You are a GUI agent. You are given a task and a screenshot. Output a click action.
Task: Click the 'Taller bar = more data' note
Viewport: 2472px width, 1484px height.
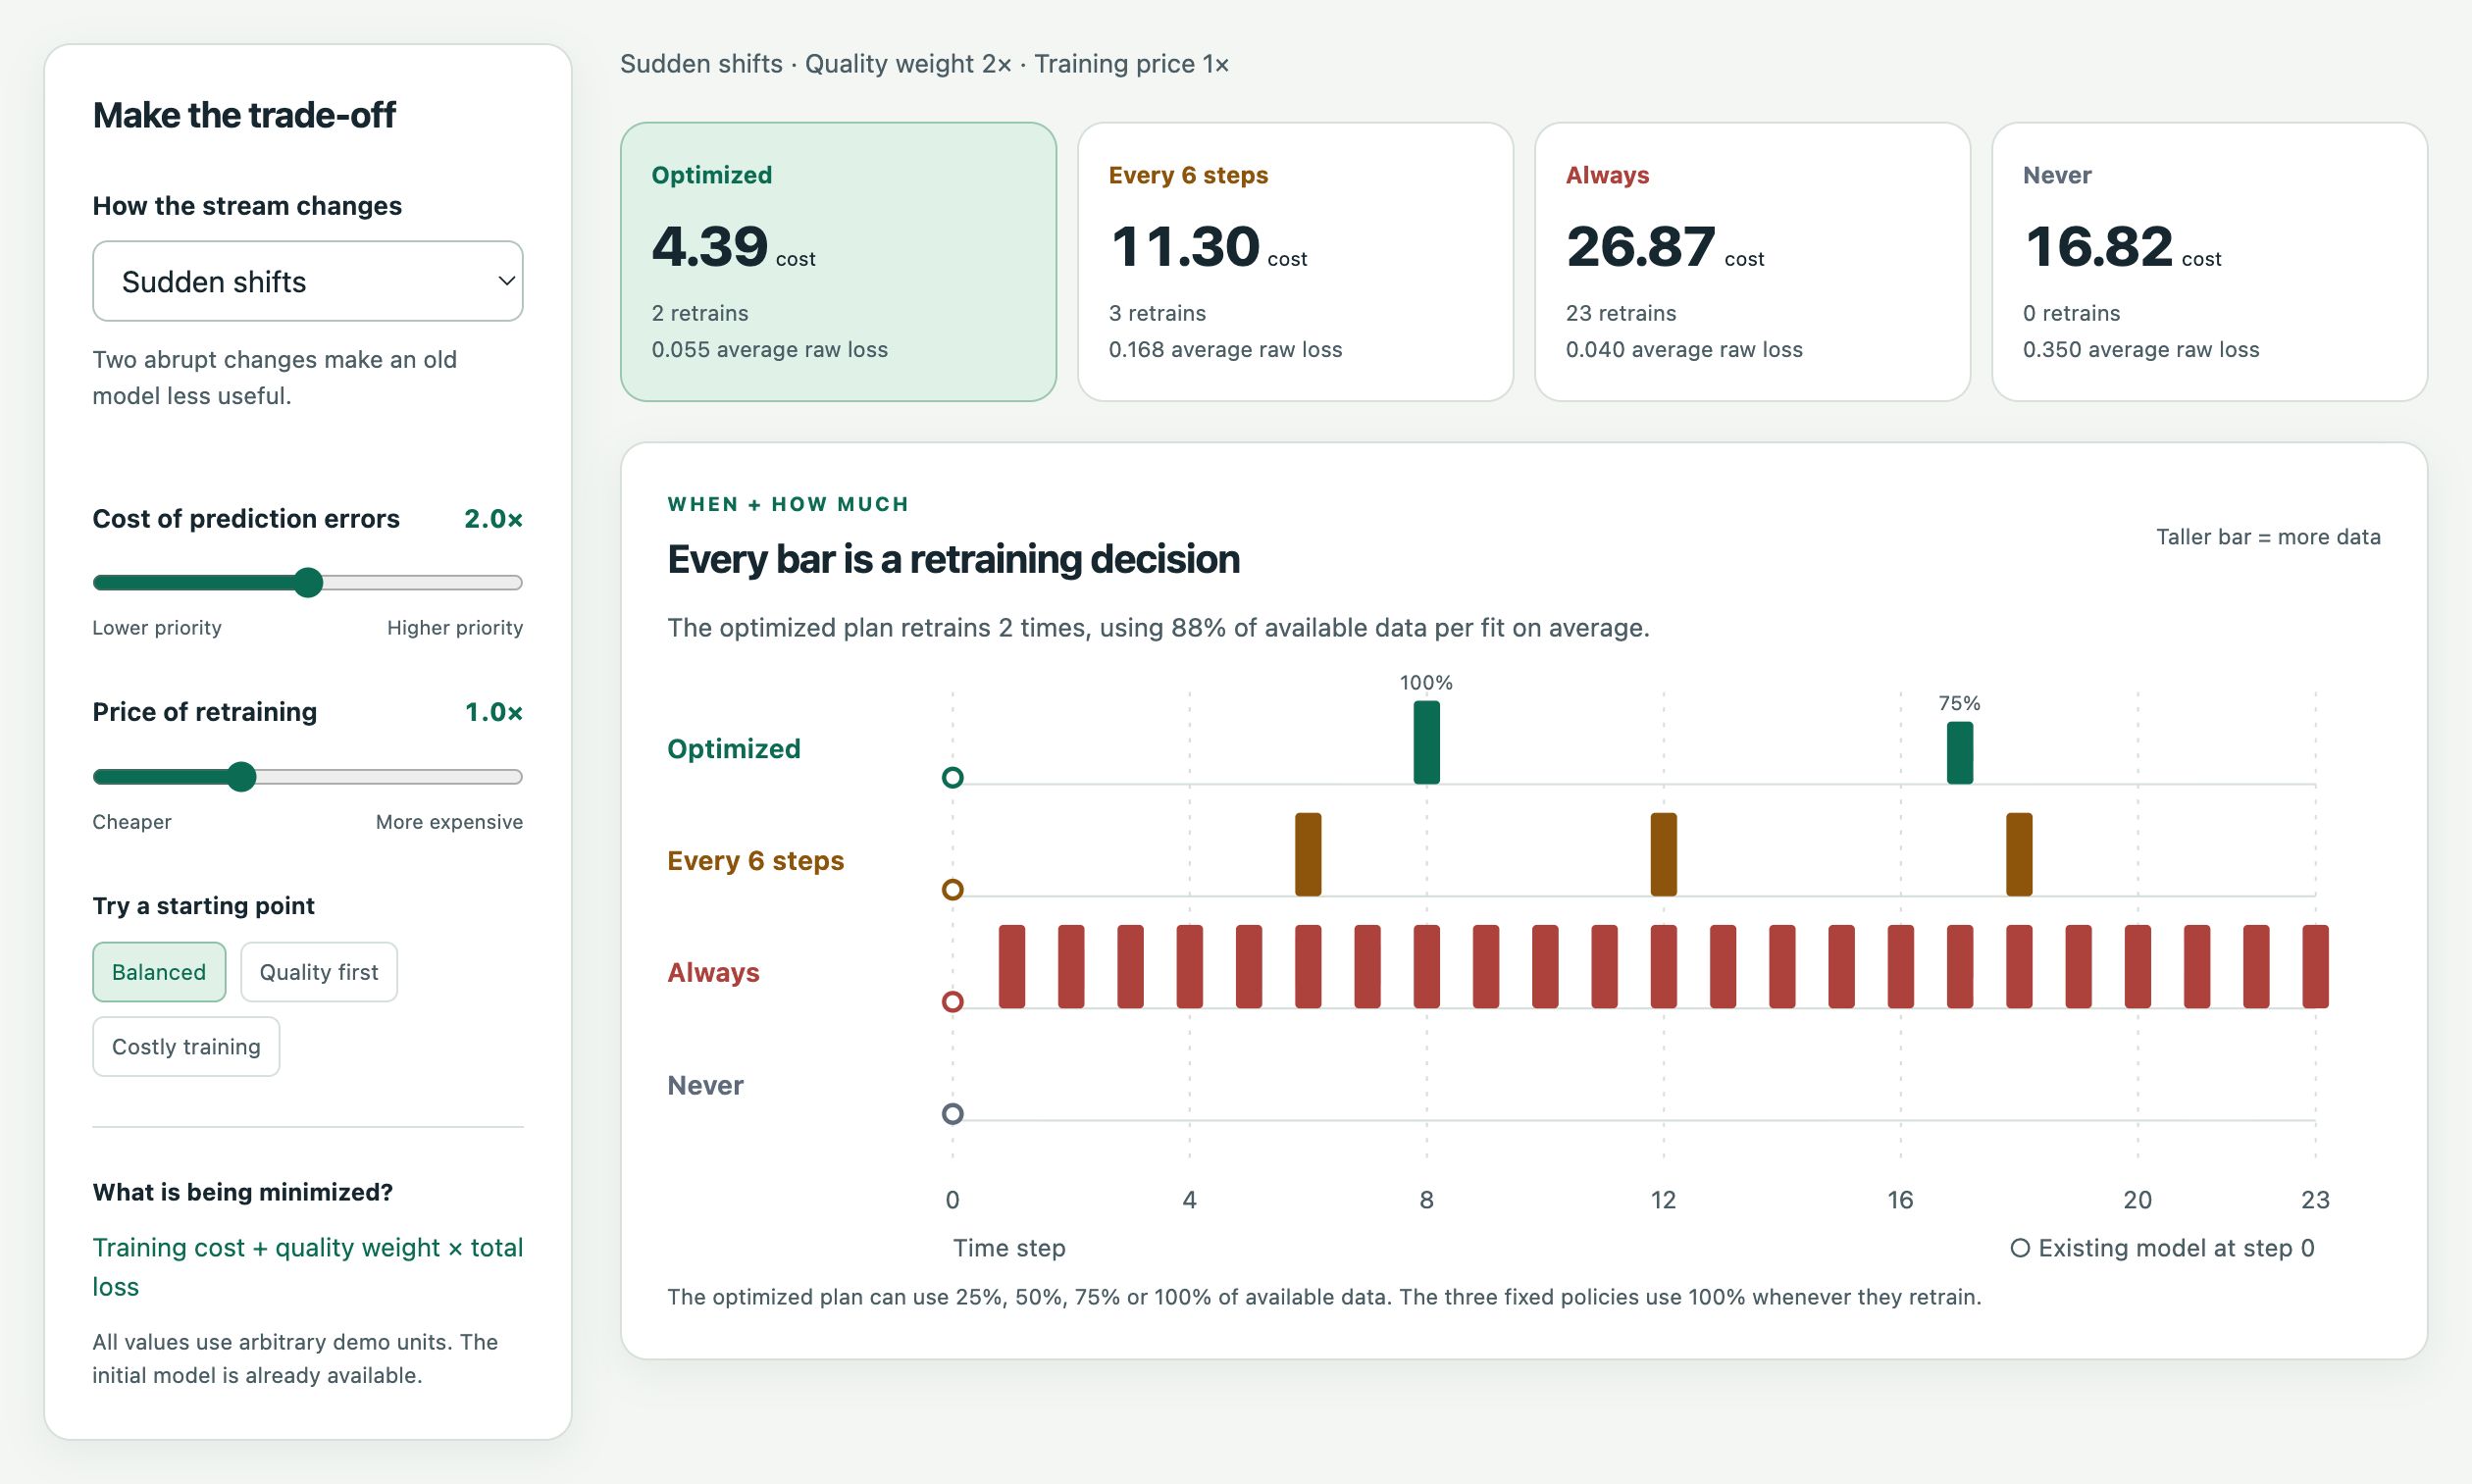pyautogui.click(x=2268, y=537)
